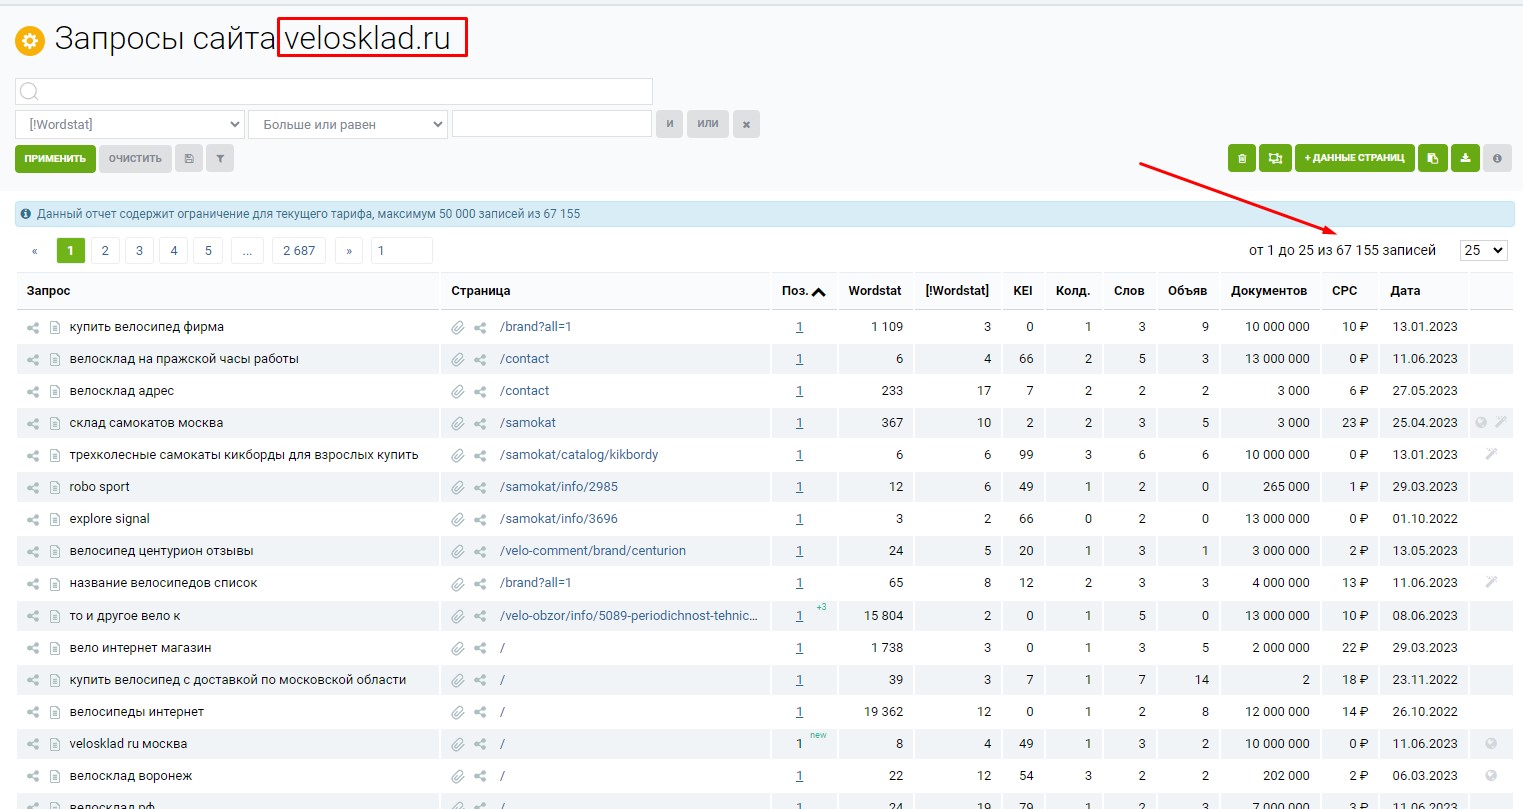
Task: Open the 'Больше или равен' condition dropdown
Action: pos(347,124)
